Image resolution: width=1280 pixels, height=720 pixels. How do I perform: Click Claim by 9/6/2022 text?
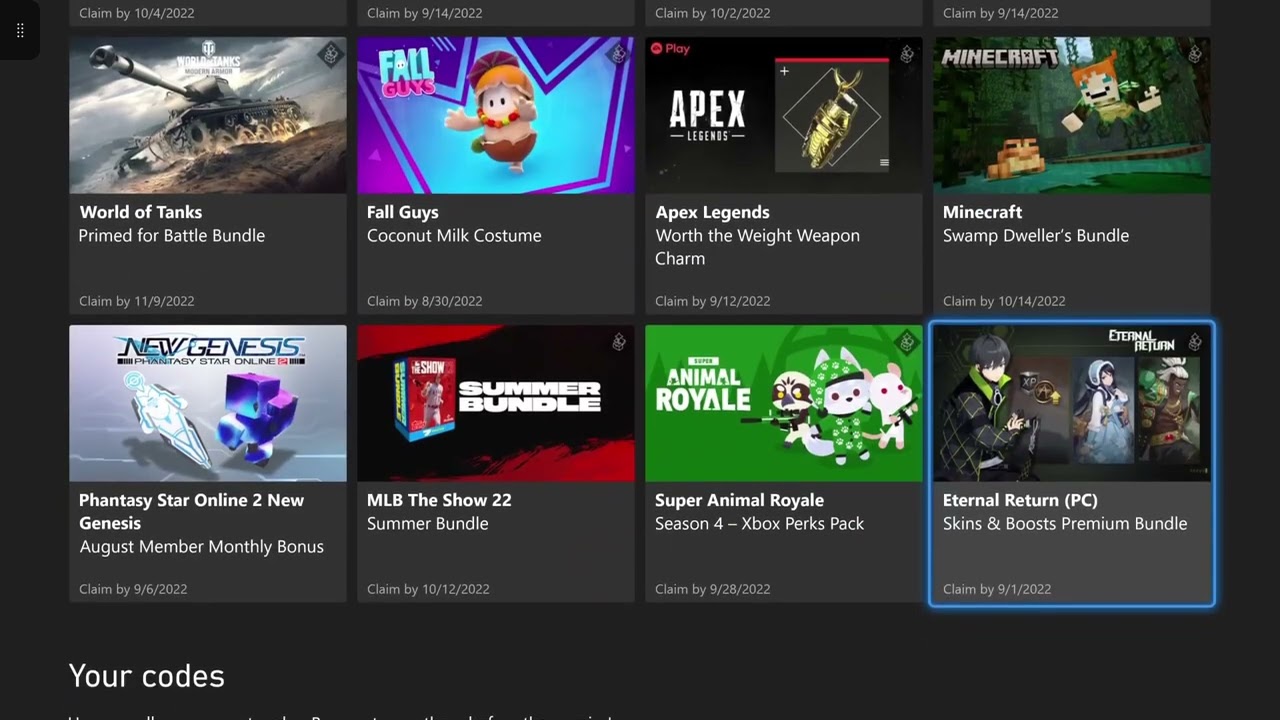(x=133, y=589)
